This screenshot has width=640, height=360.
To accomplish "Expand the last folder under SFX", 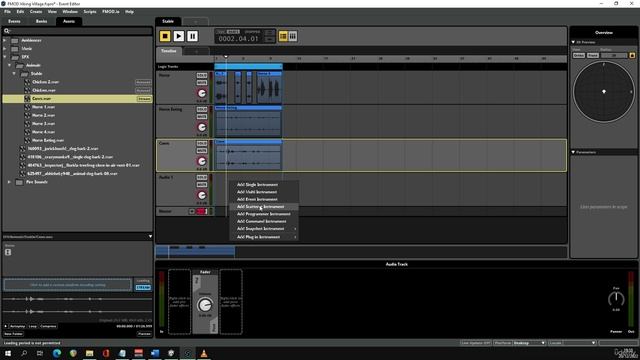I will 9,182.
